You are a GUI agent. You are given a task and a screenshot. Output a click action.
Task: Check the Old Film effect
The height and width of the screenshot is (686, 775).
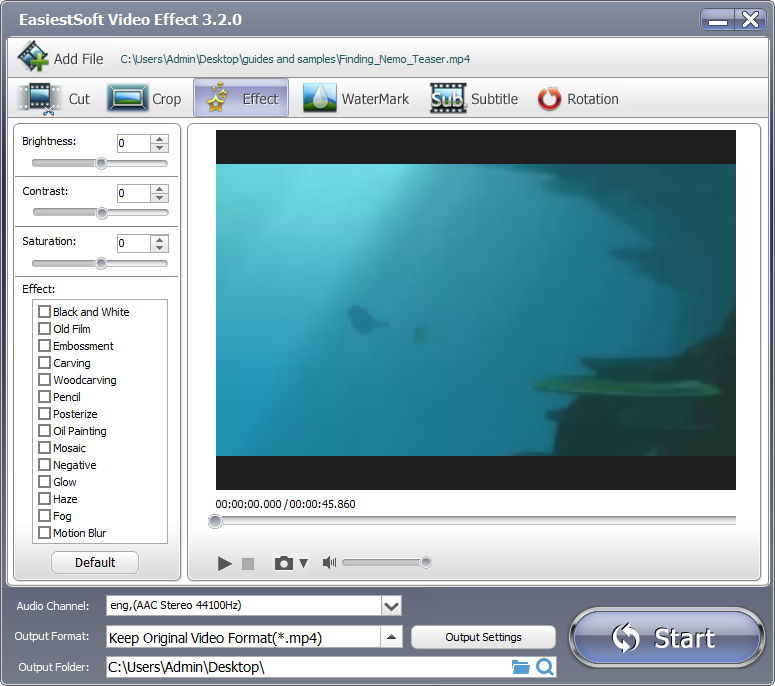coord(44,329)
